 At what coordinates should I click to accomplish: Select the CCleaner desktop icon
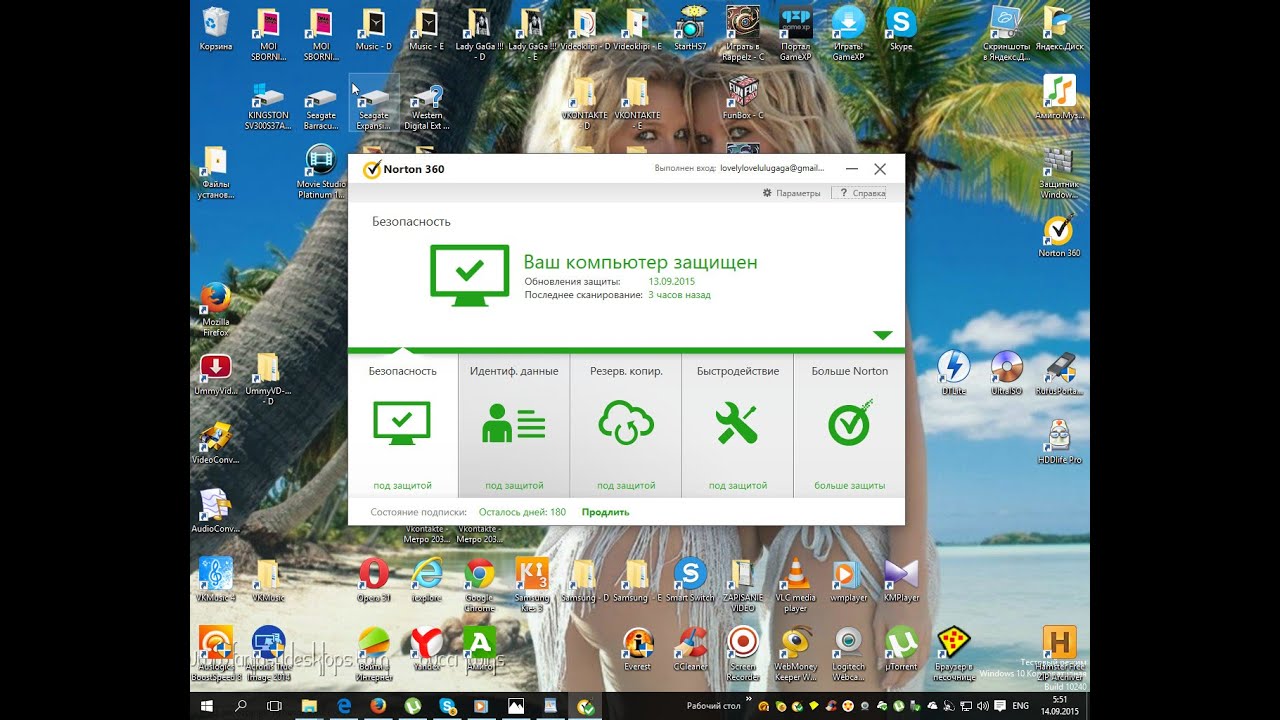(x=690, y=649)
